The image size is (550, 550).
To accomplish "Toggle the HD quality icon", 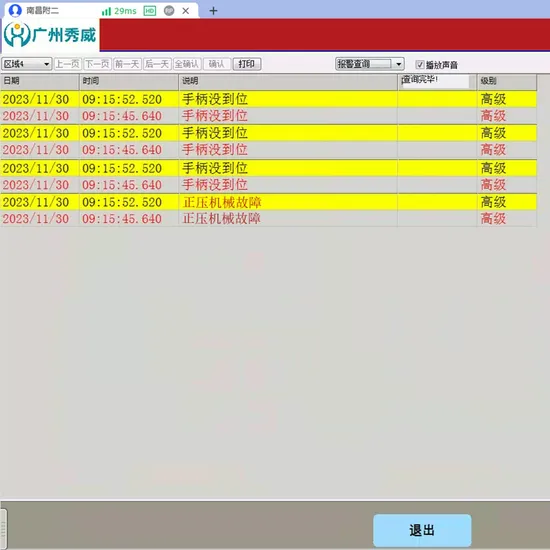I will pos(150,11).
